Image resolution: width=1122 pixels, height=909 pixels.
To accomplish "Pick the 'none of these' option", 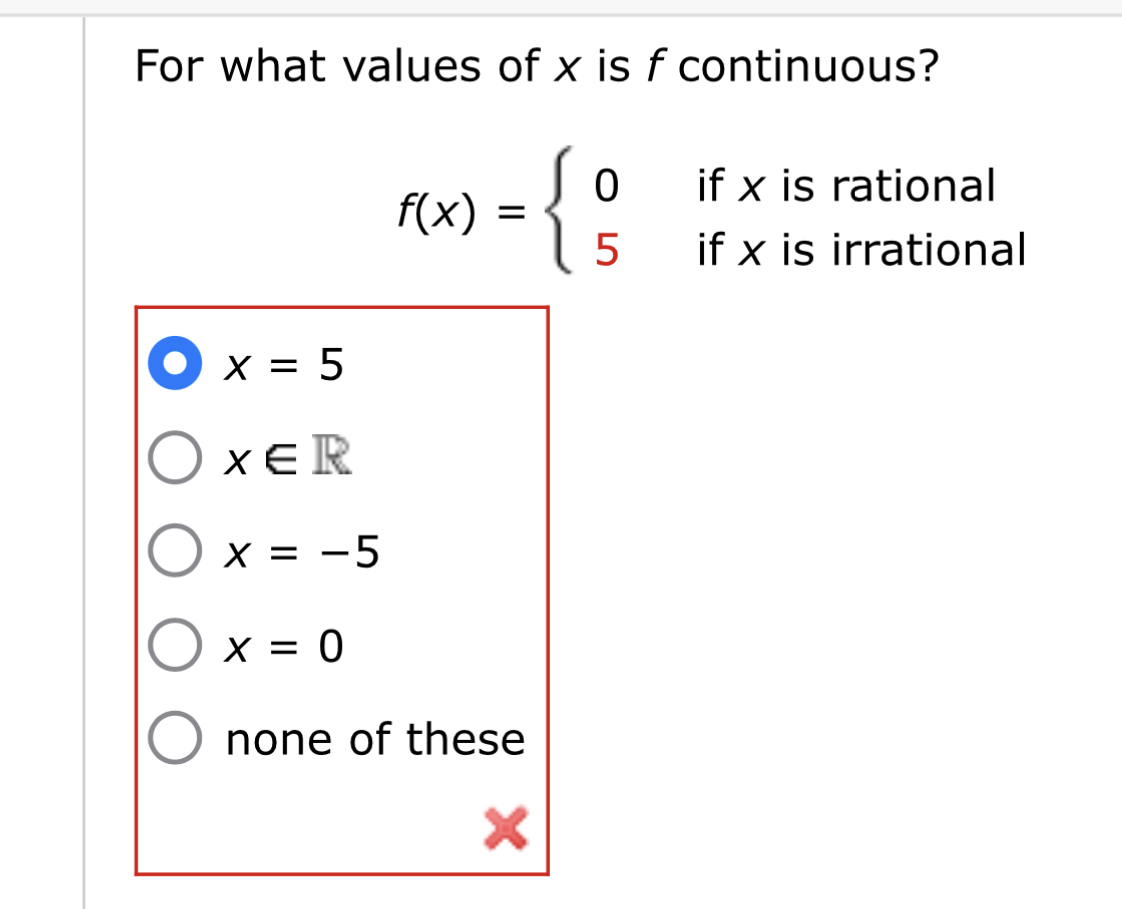I will coord(173,739).
